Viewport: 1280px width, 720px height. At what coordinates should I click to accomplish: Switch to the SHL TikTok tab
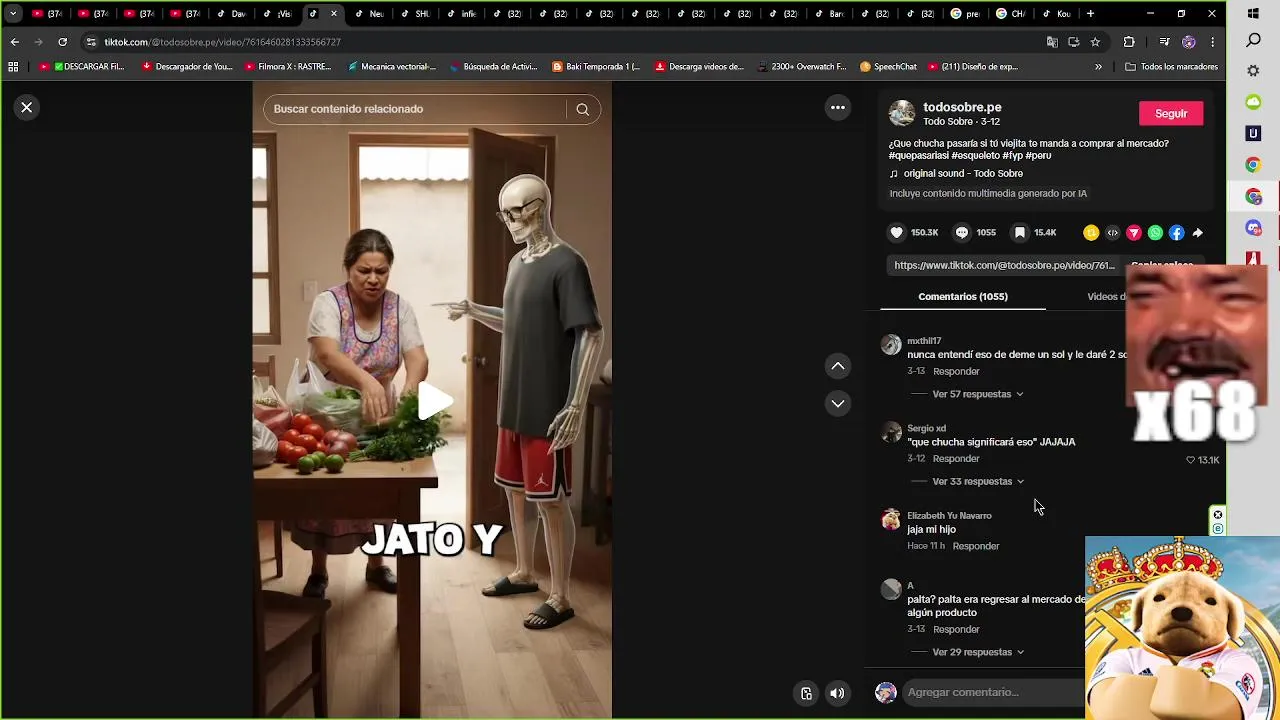tap(415, 14)
